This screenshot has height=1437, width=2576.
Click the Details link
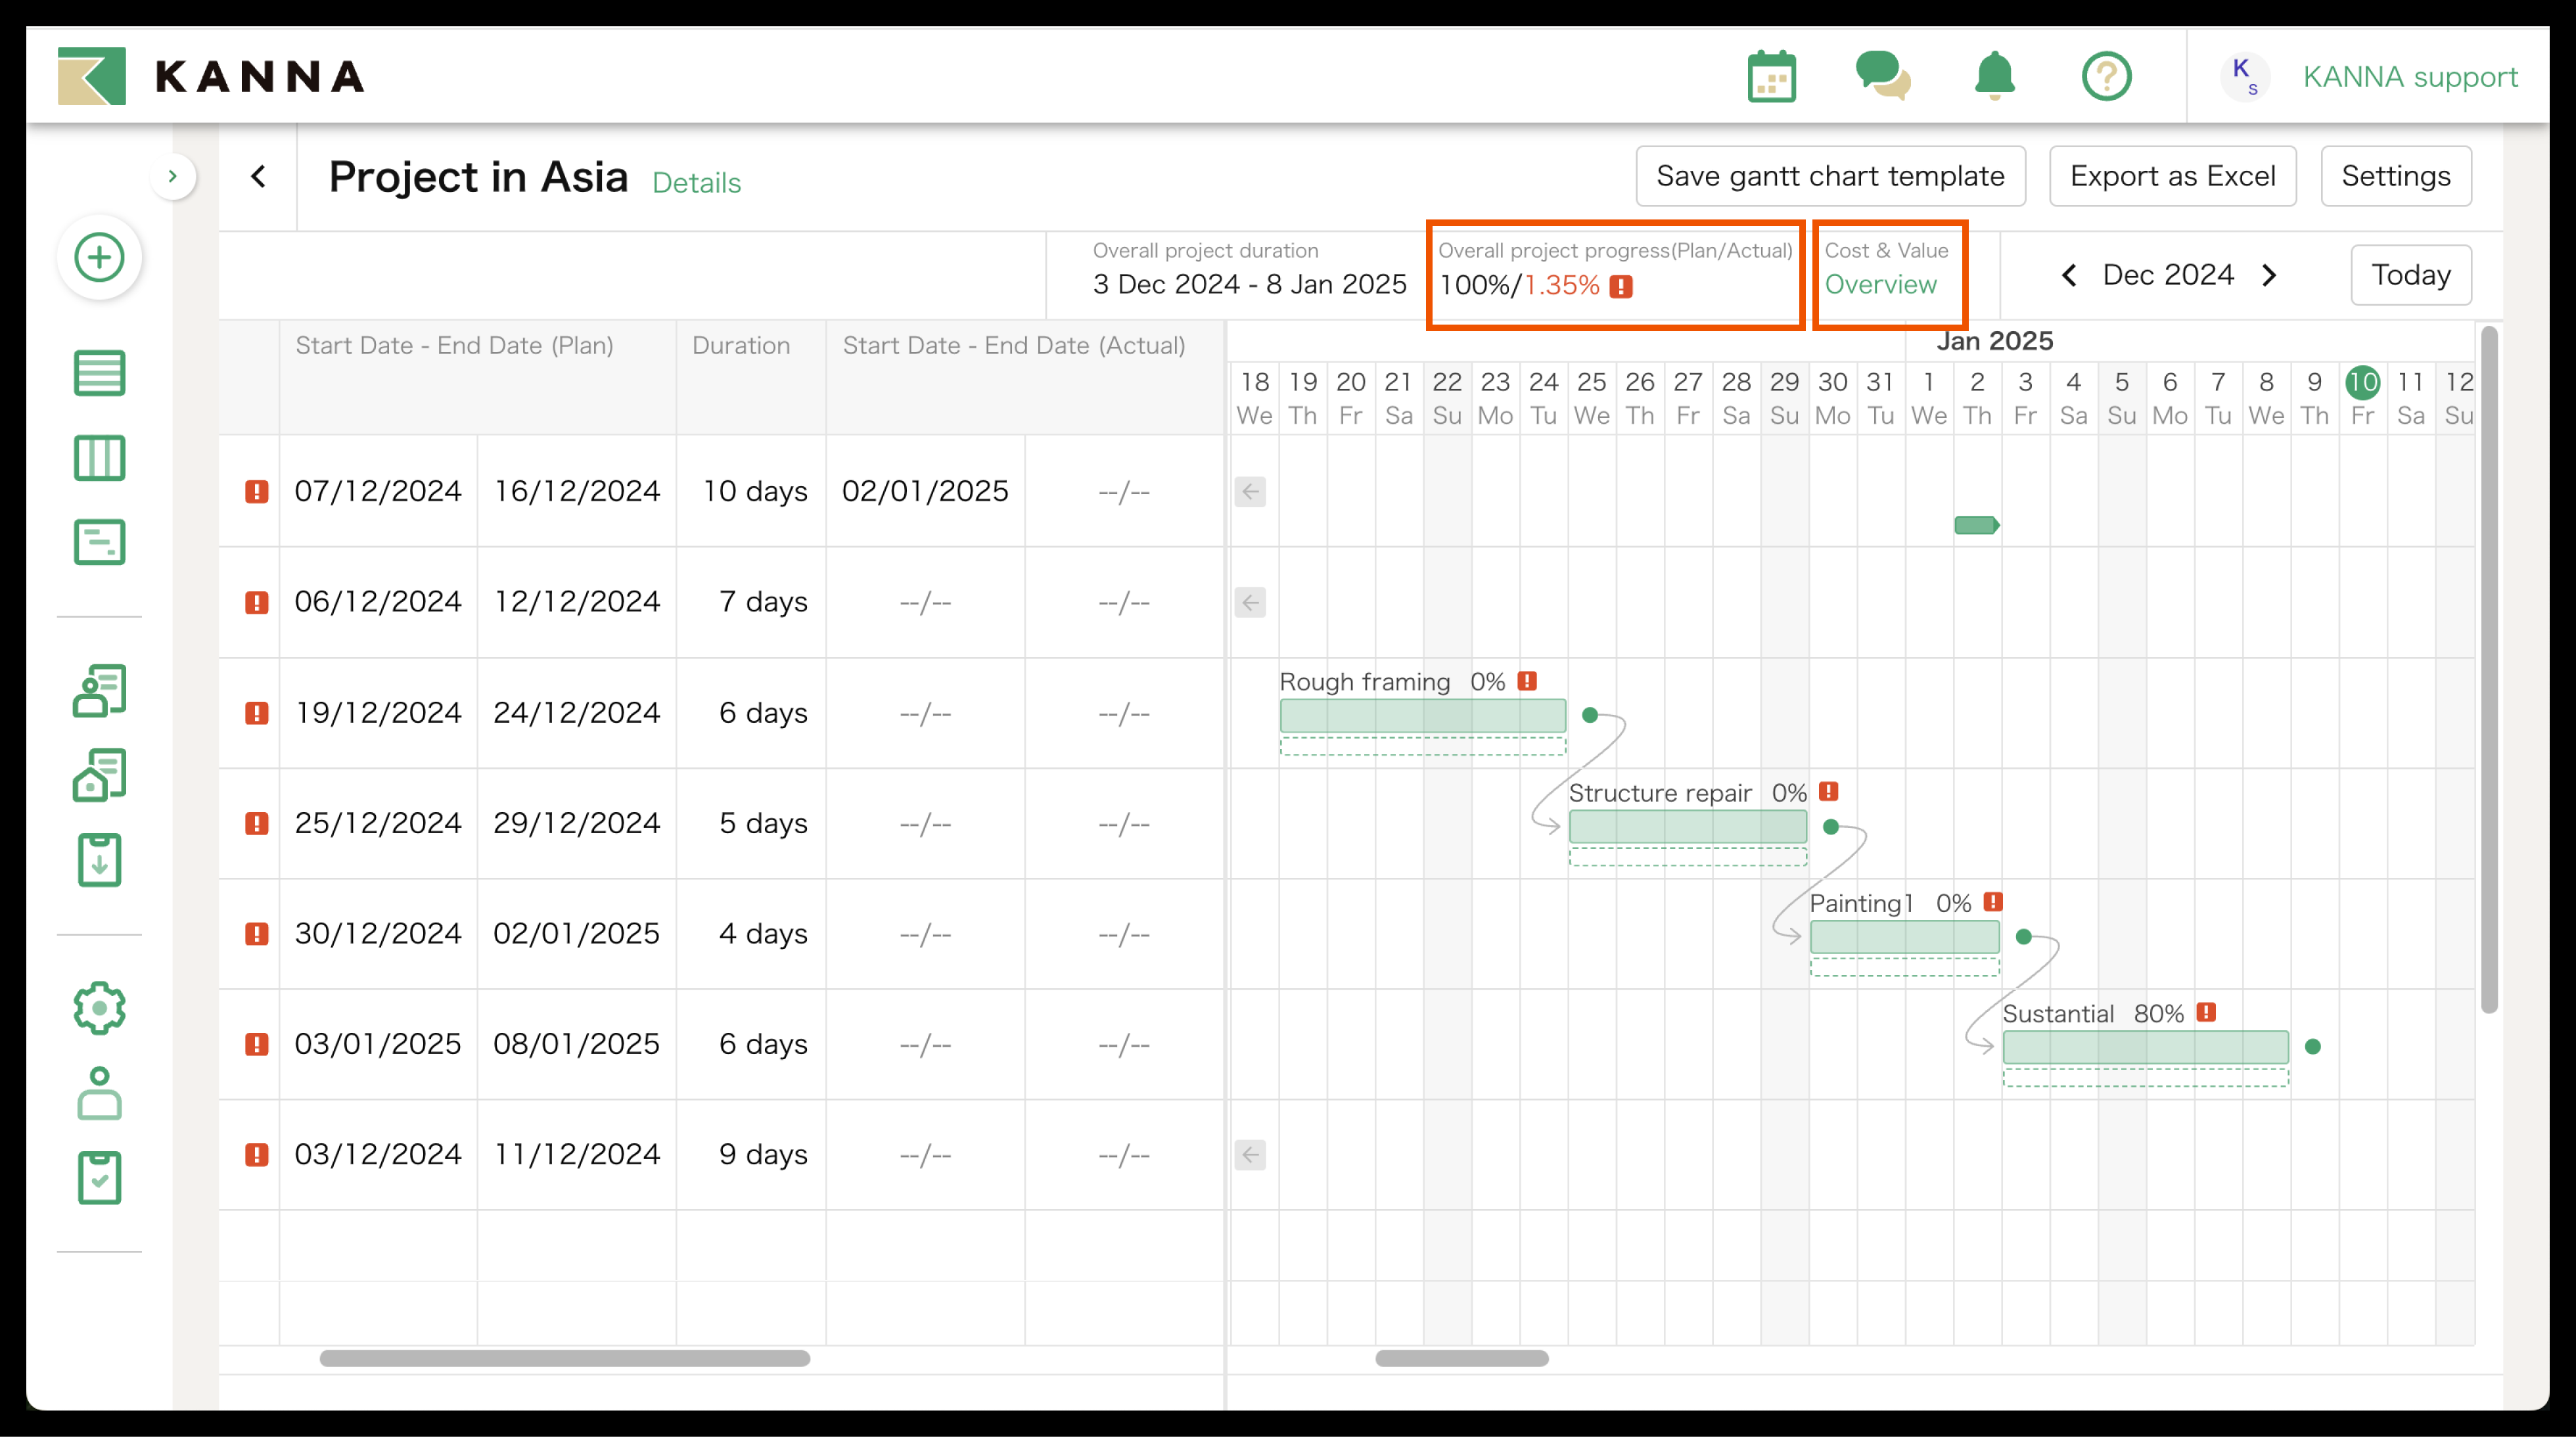[x=696, y=183]
